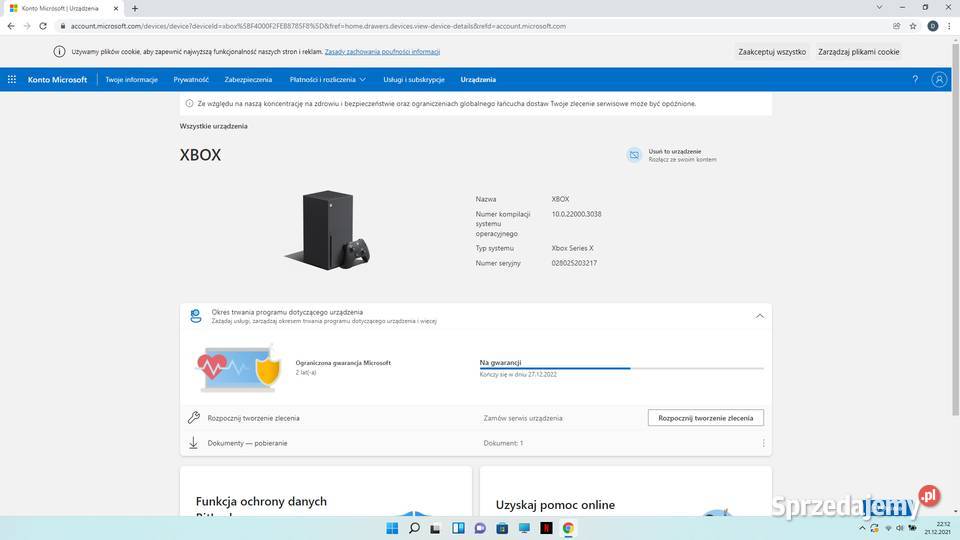This screenshot has width=960, height=540.
Task: Click the warranty progress bar
Action: 621,369
